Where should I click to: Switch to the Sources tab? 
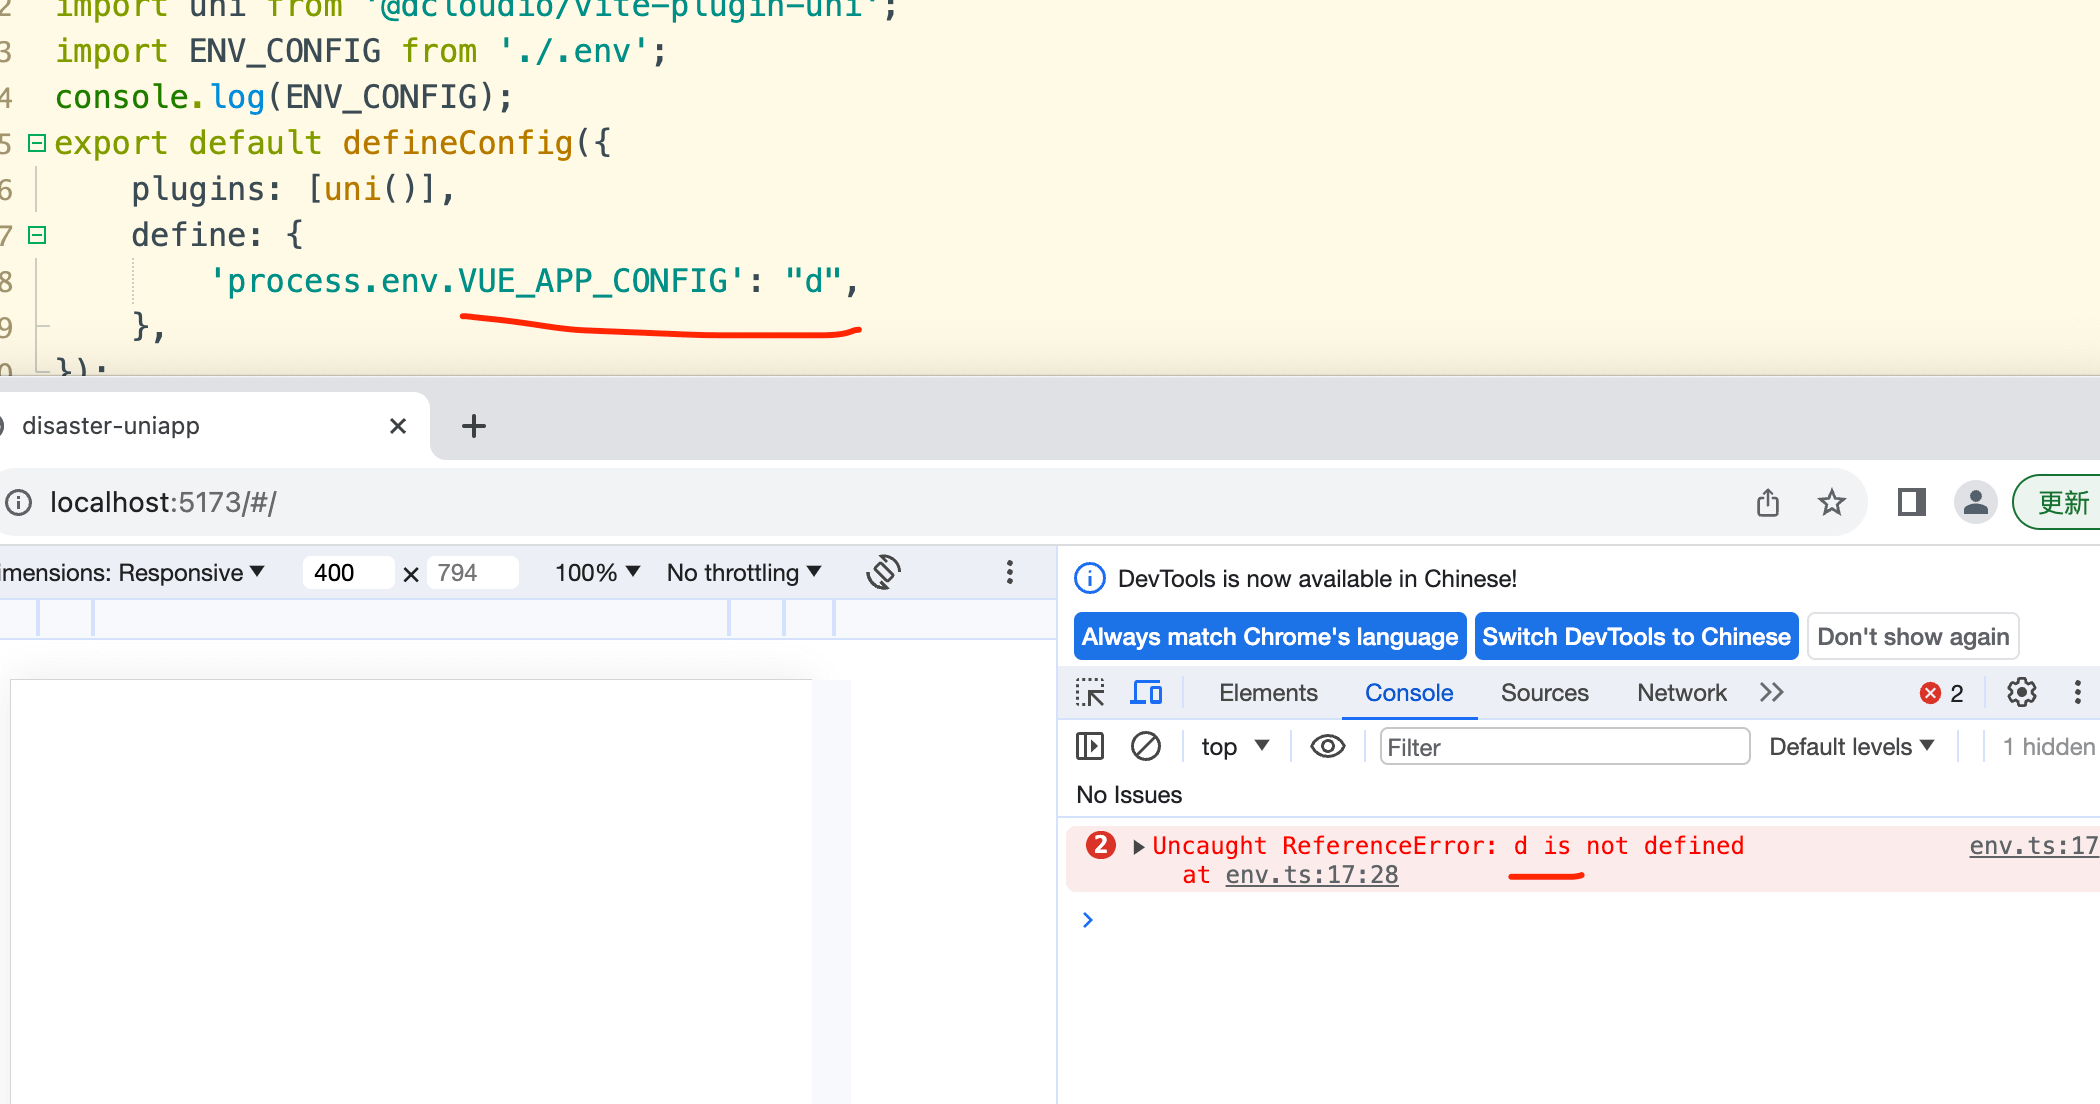click(x=1544, y=692)
